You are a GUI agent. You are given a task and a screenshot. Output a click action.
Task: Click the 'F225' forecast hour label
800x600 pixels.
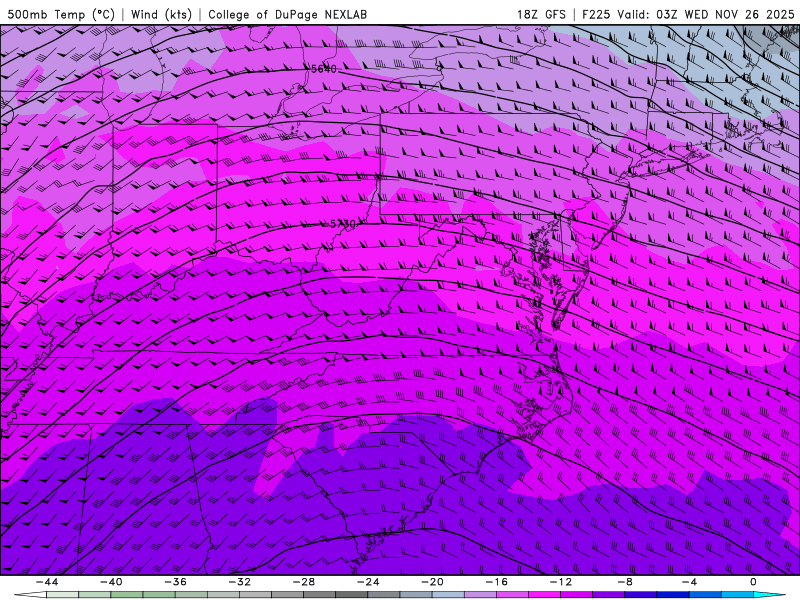pyautogui.click(x=596, y=14)
